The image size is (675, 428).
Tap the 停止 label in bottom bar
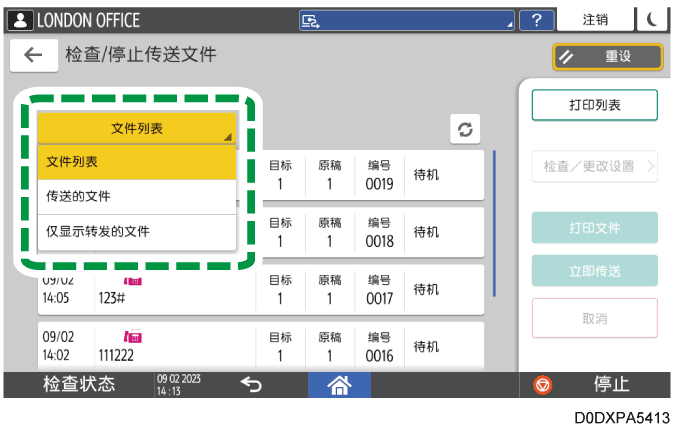pyautogui.click(x=611, y=384)
